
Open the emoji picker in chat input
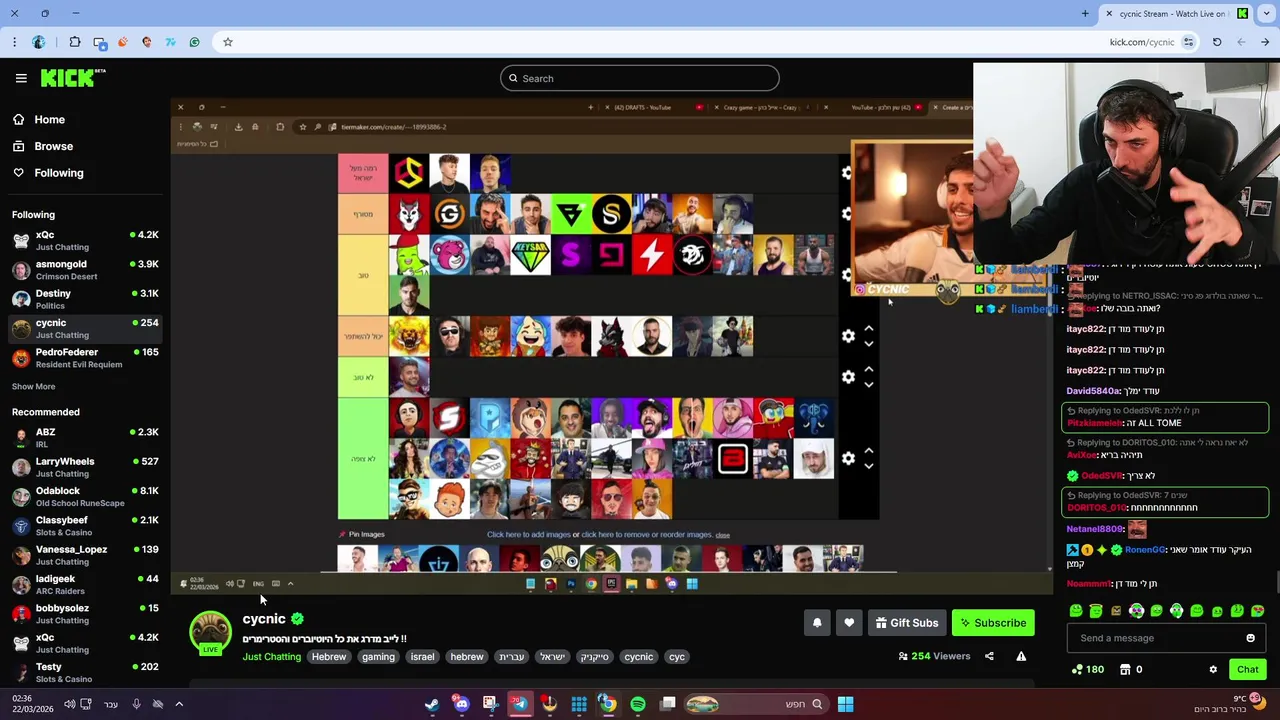[x=1250, y=638]
